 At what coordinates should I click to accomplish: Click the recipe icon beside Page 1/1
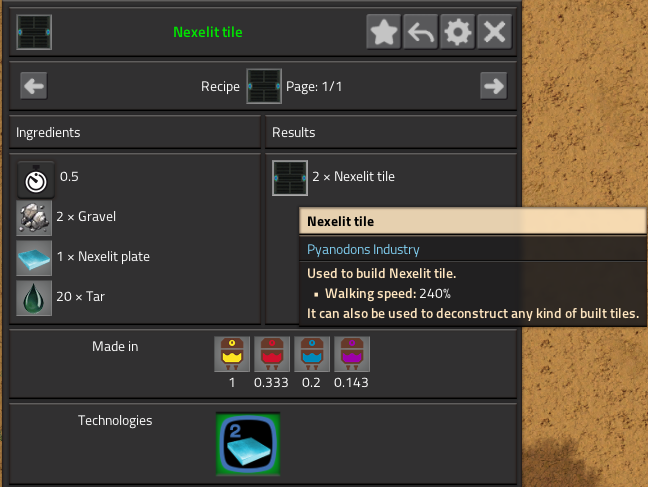click(x=264, y=86)
